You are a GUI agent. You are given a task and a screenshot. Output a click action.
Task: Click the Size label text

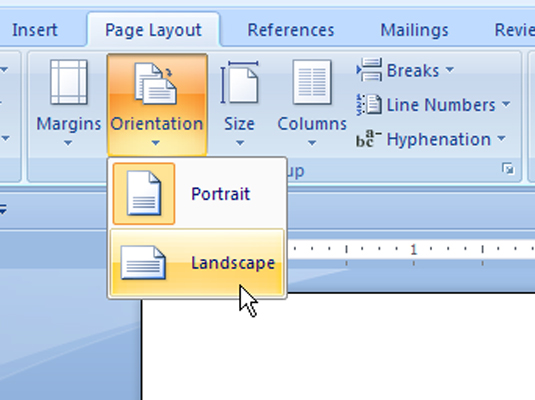tap(239, 124)
